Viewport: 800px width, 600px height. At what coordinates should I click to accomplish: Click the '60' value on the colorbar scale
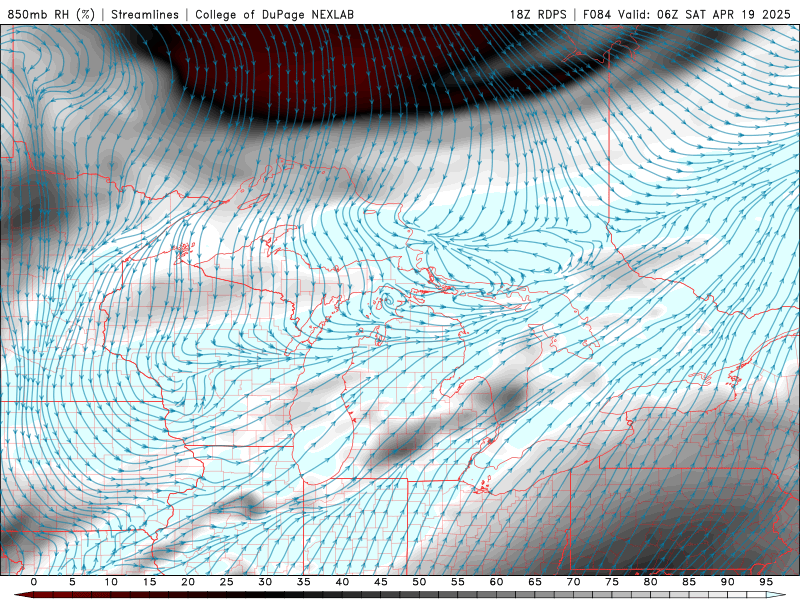point(496,582)
